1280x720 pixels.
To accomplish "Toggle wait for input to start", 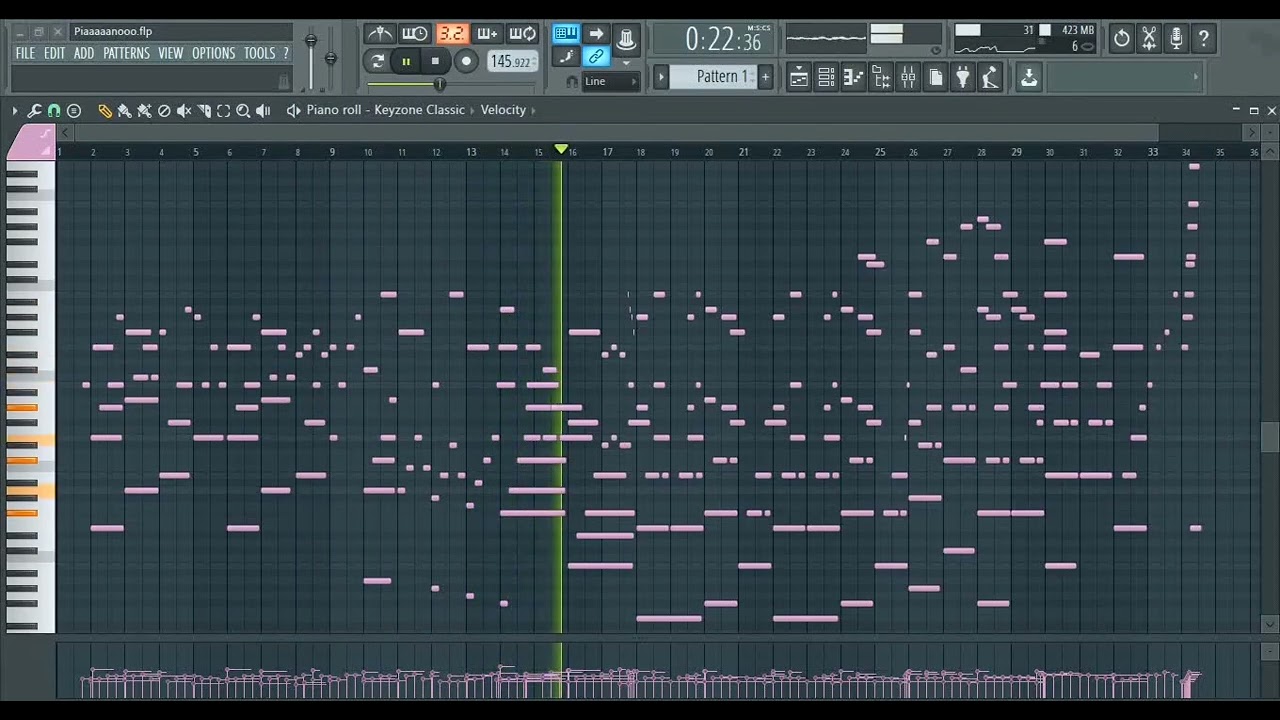I will [x=415, y=34].
